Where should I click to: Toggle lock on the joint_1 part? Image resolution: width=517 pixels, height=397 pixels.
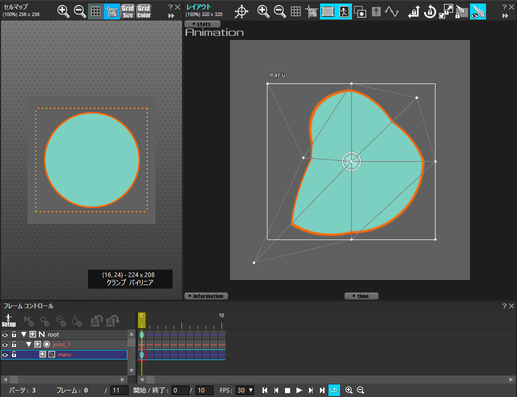click(14, 344)
